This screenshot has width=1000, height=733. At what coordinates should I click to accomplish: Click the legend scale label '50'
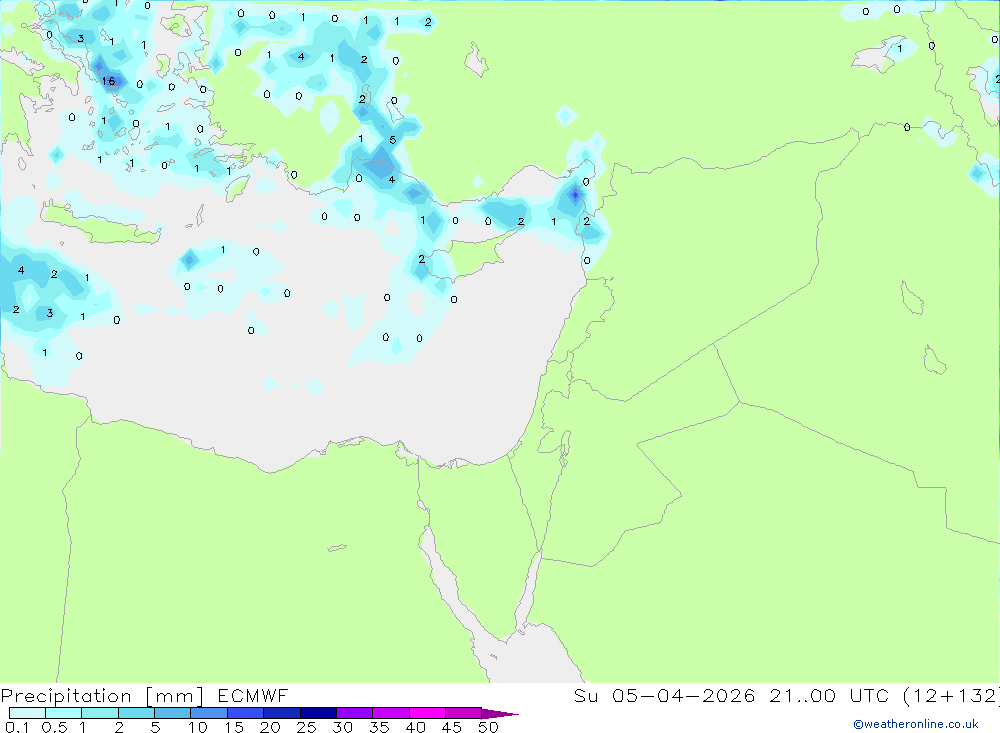[x=488, y=727]
